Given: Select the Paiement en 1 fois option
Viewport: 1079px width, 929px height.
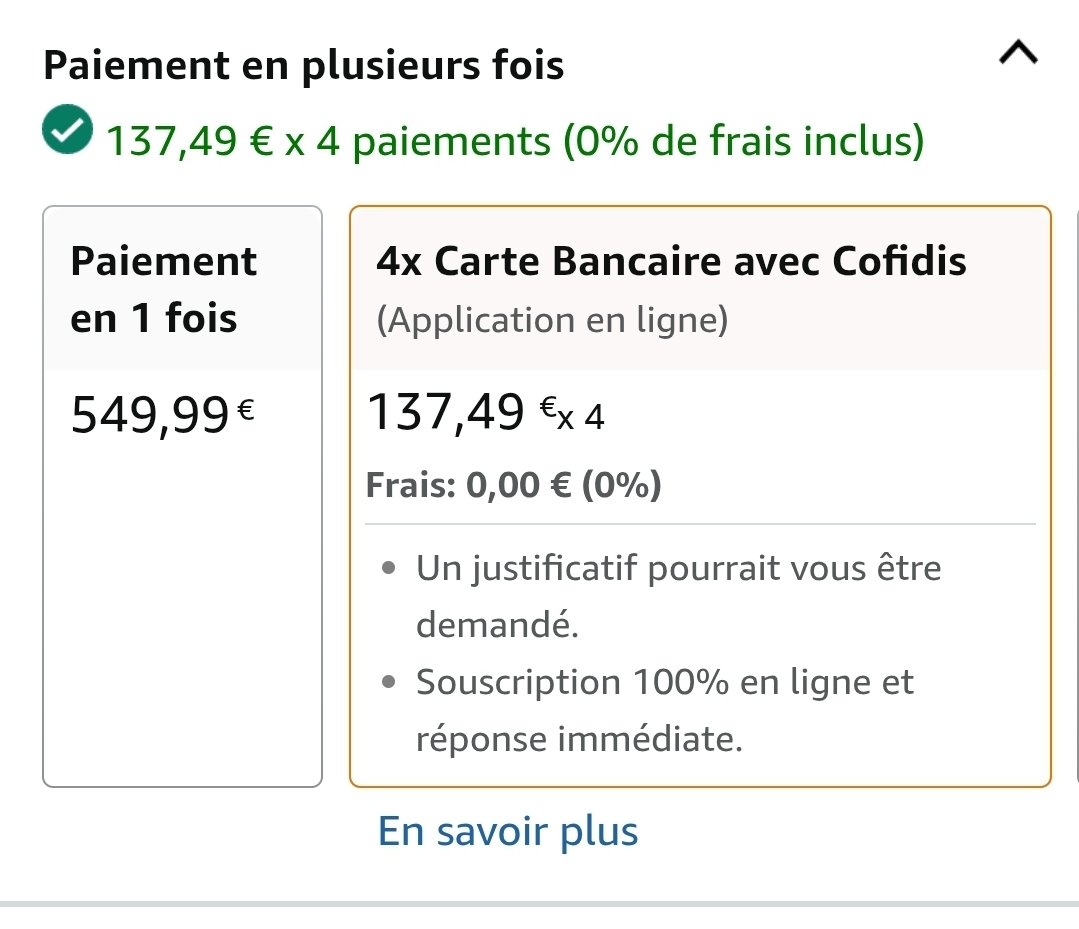Looking at the screenshot, I should tap(164, 289).
